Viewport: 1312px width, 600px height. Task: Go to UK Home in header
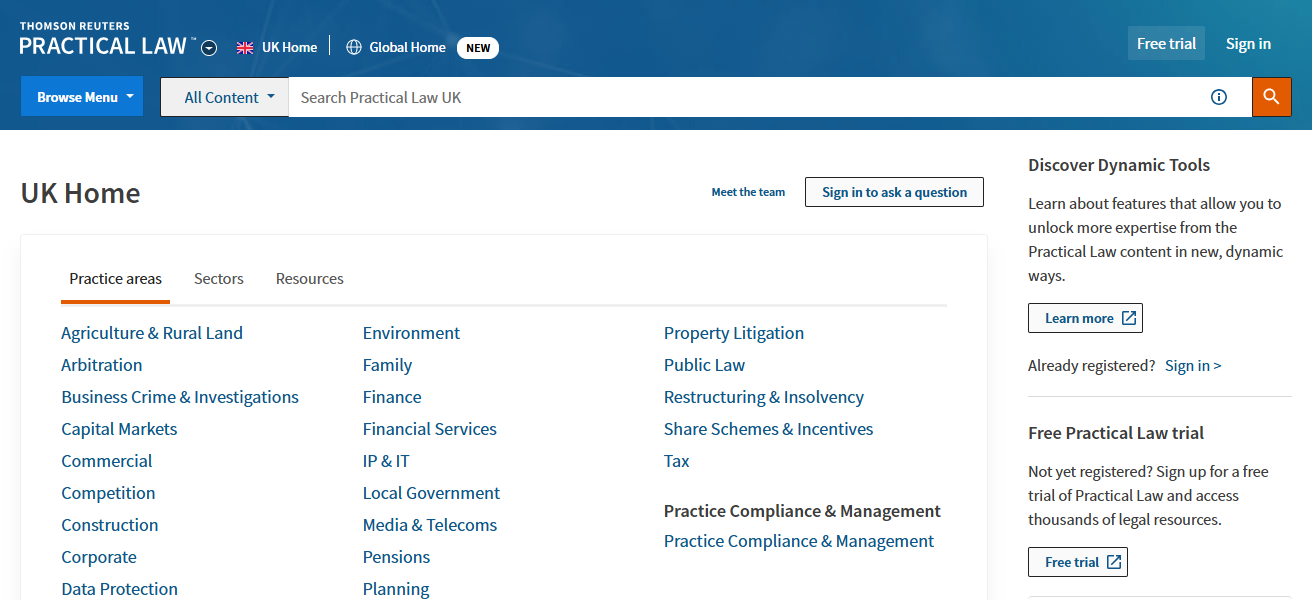tap(289, 47)
